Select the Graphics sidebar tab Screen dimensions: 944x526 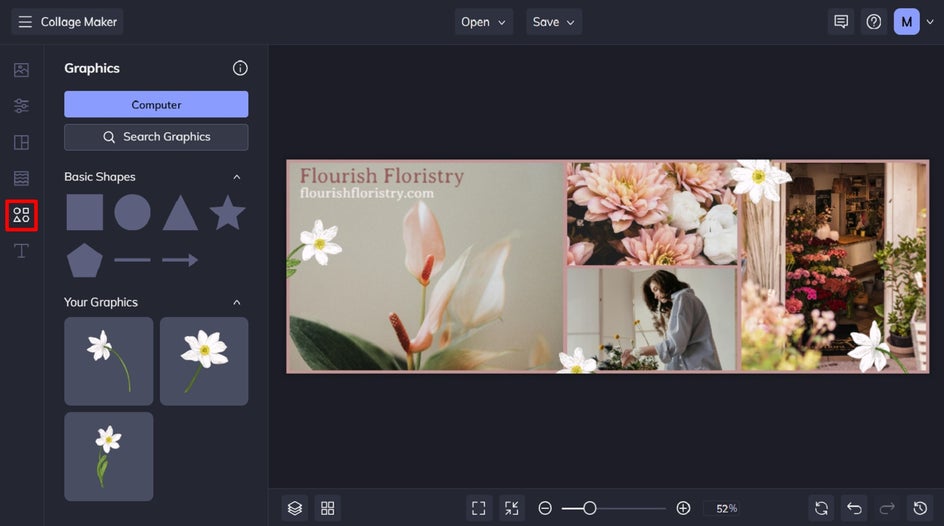tap(21, 215)
